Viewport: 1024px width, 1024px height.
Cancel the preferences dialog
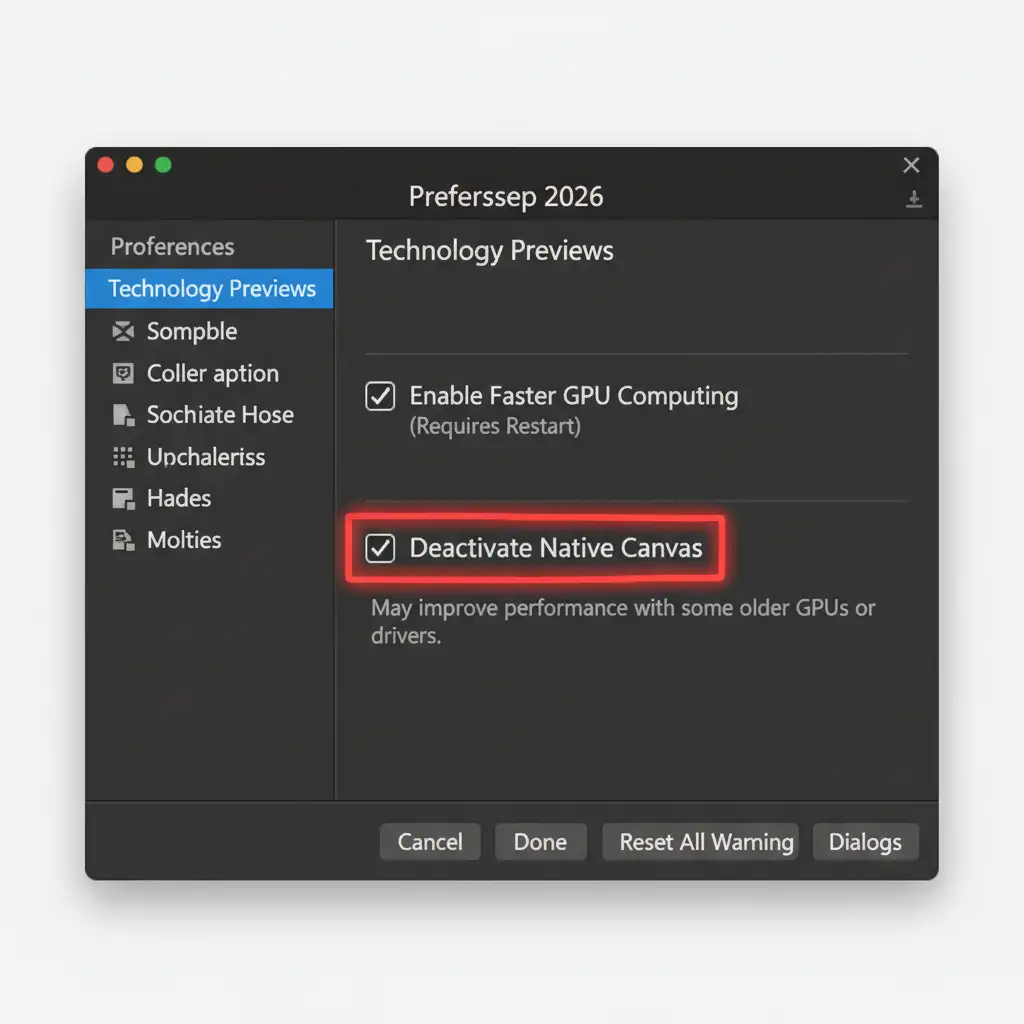click(x=430, y=842)
